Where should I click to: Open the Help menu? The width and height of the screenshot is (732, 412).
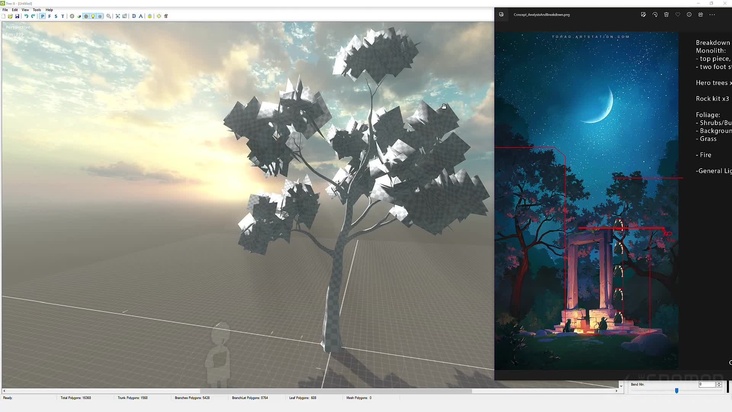[x=49, y=10]
